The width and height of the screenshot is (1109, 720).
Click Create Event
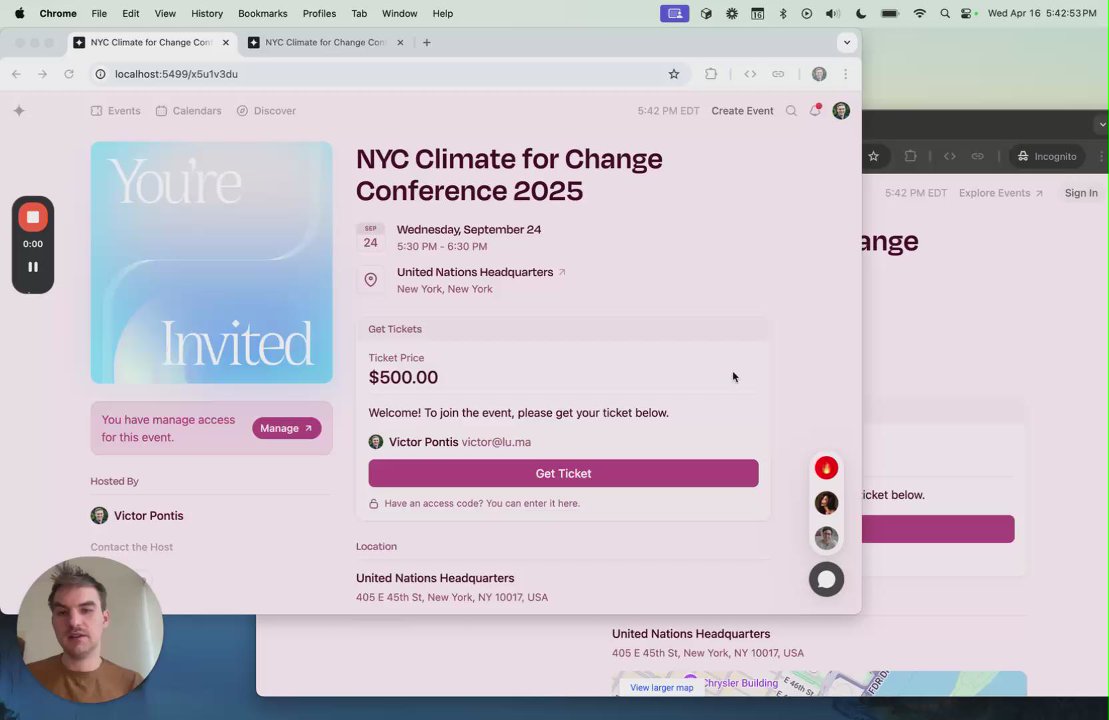click(x=742, y=110)
